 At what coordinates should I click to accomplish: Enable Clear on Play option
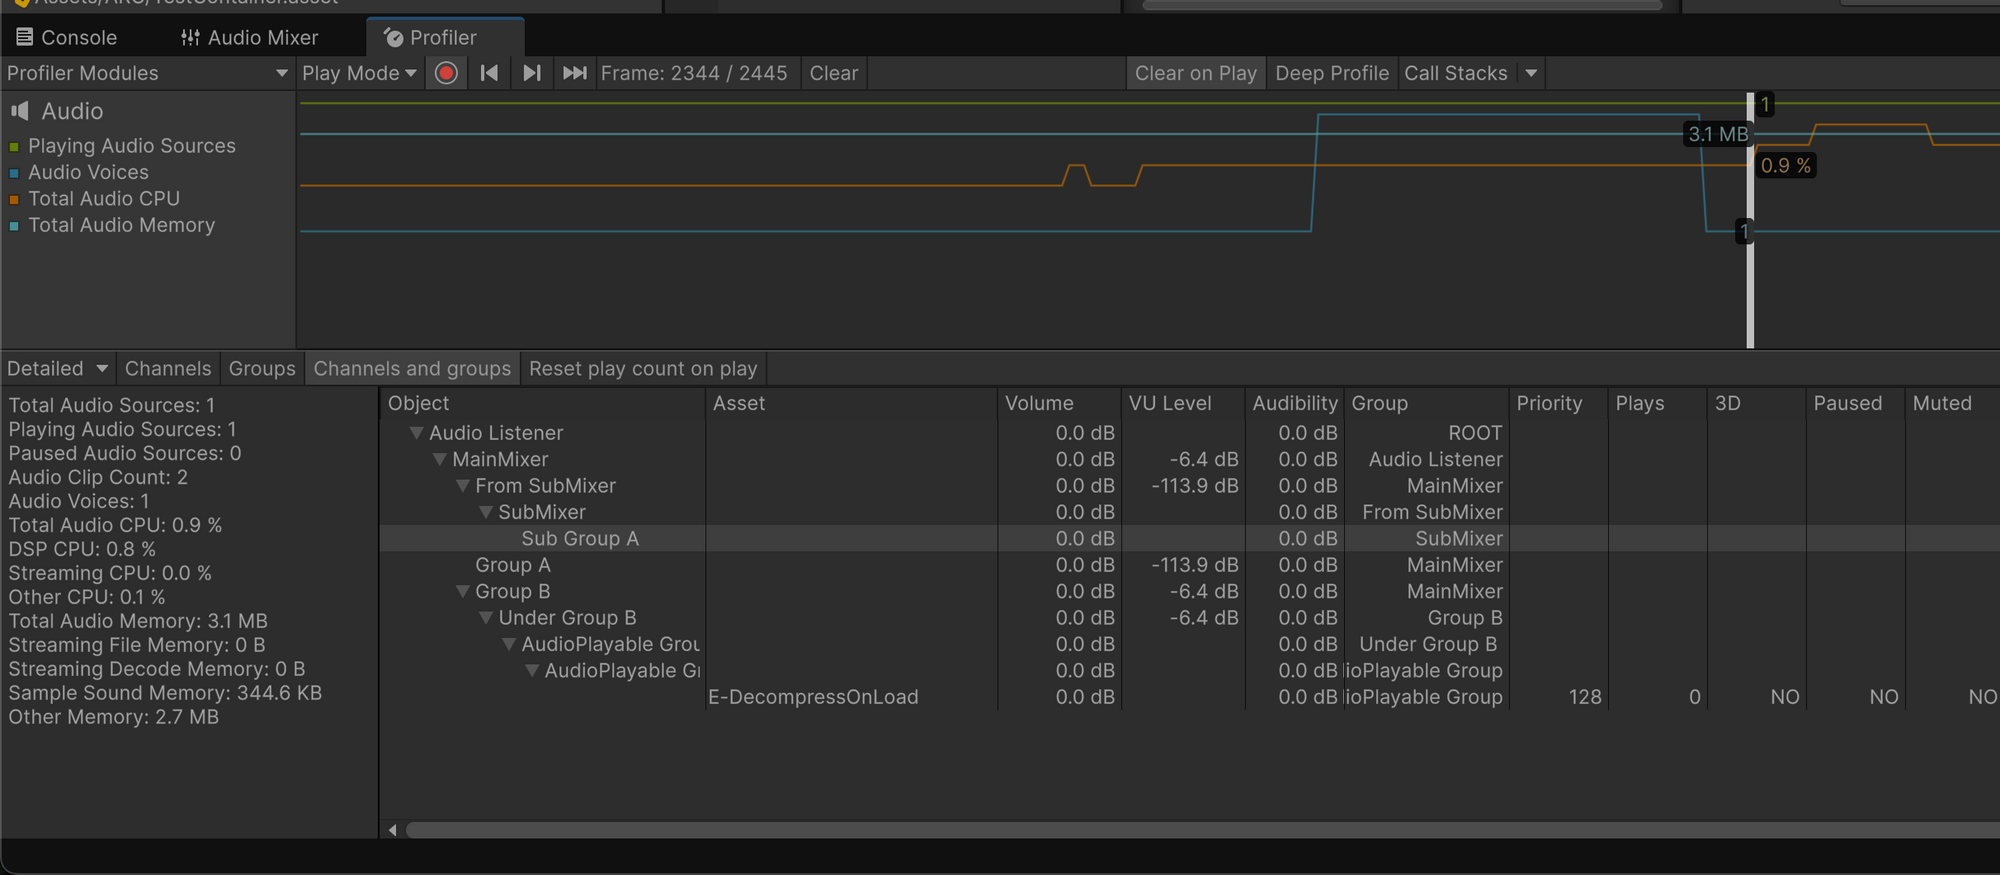coord(1195,73)
